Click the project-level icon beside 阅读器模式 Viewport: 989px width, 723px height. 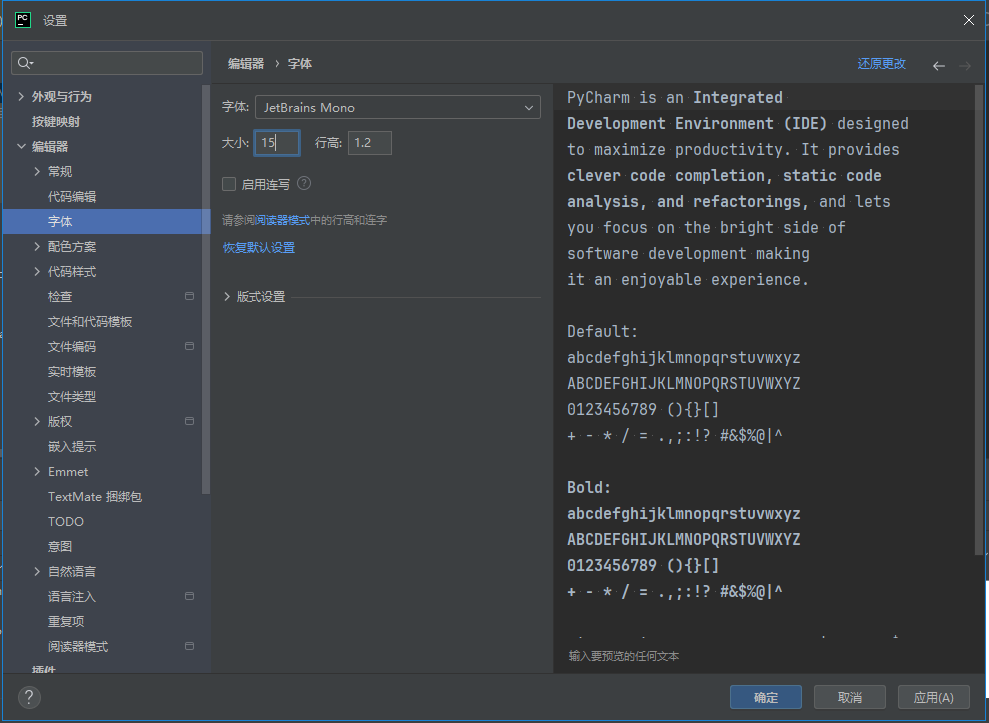point(189,646)
